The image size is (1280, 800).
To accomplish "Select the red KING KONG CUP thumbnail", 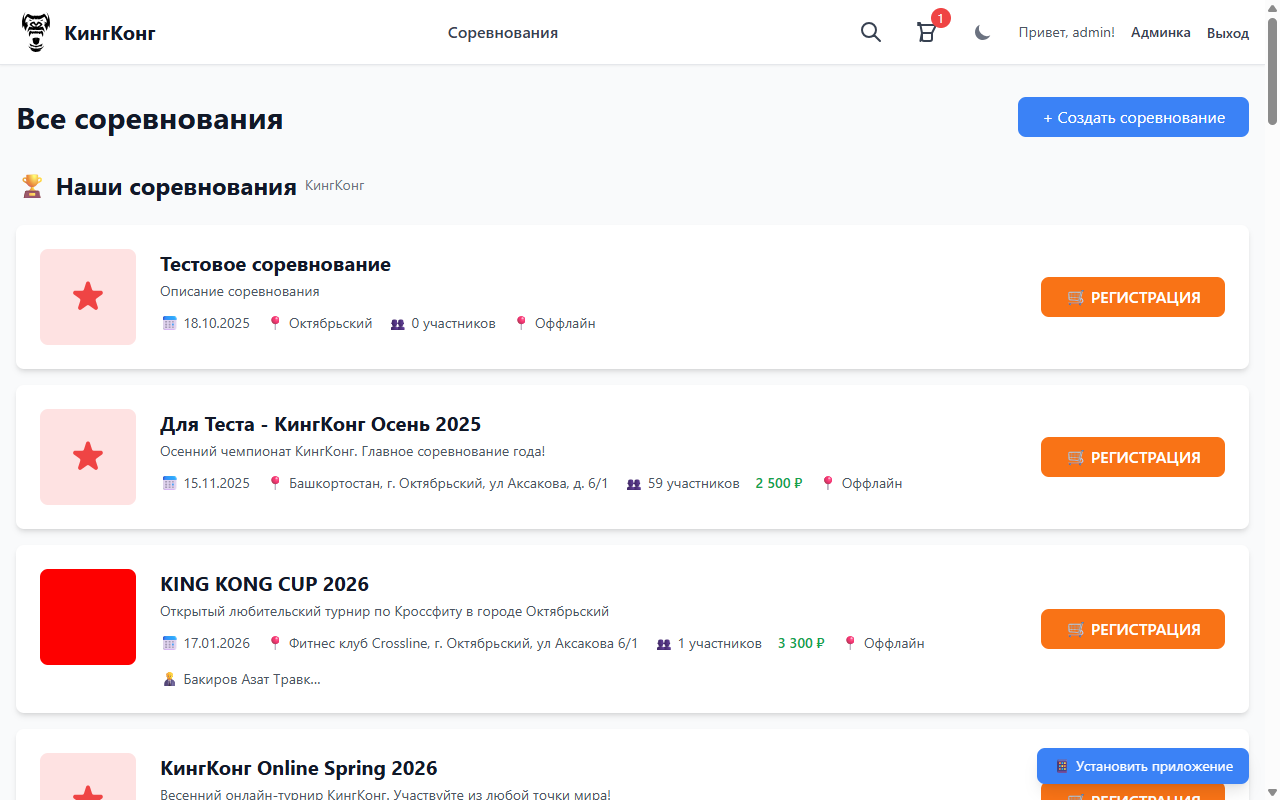I will pos(88,617).
